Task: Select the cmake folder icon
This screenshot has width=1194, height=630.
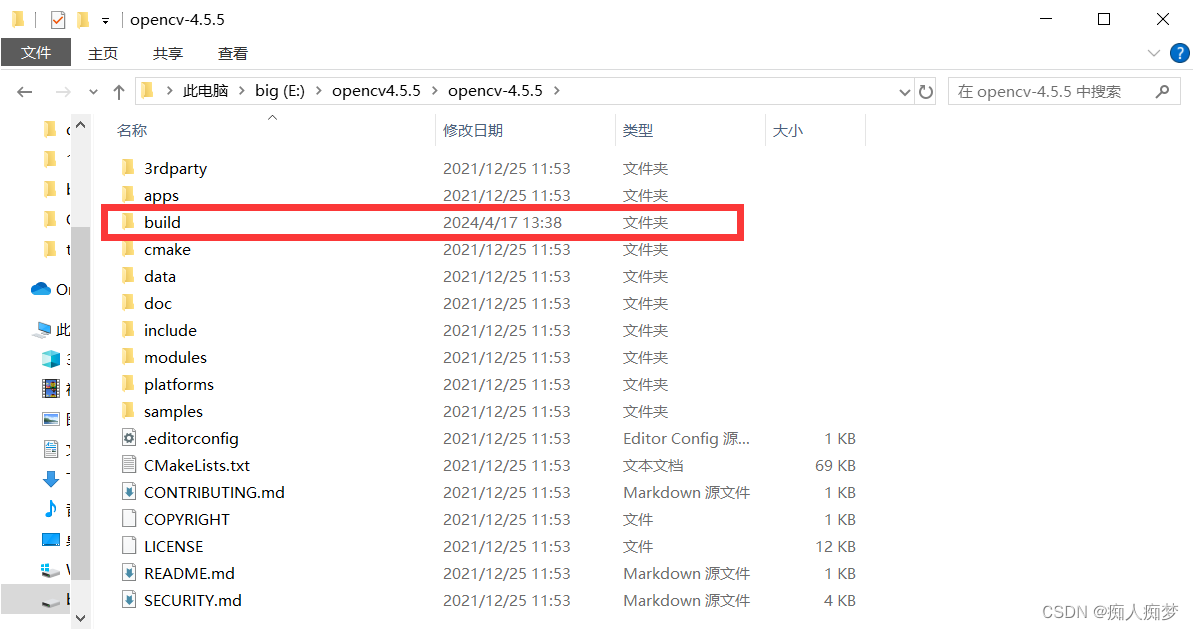Action: pos(128,248)
